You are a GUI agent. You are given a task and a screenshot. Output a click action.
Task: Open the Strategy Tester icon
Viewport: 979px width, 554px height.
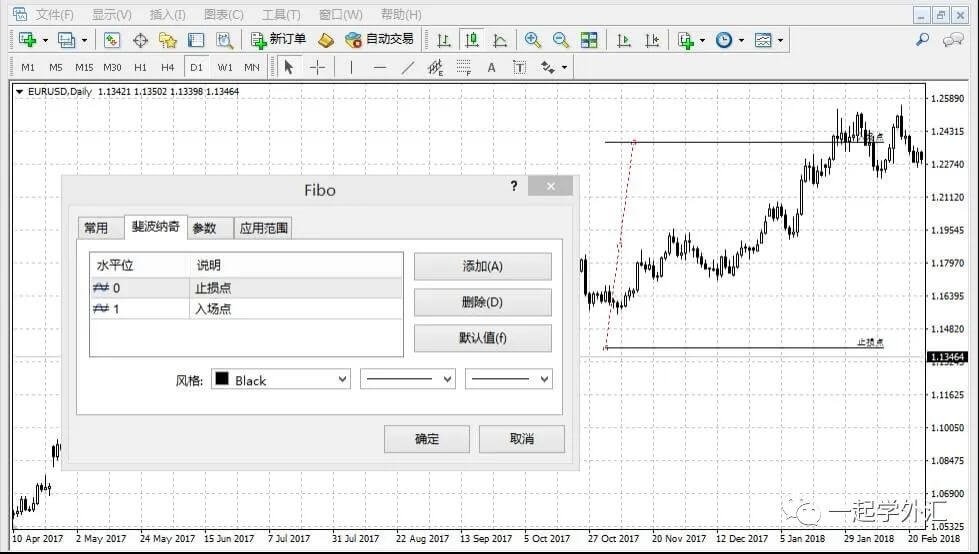224,41
